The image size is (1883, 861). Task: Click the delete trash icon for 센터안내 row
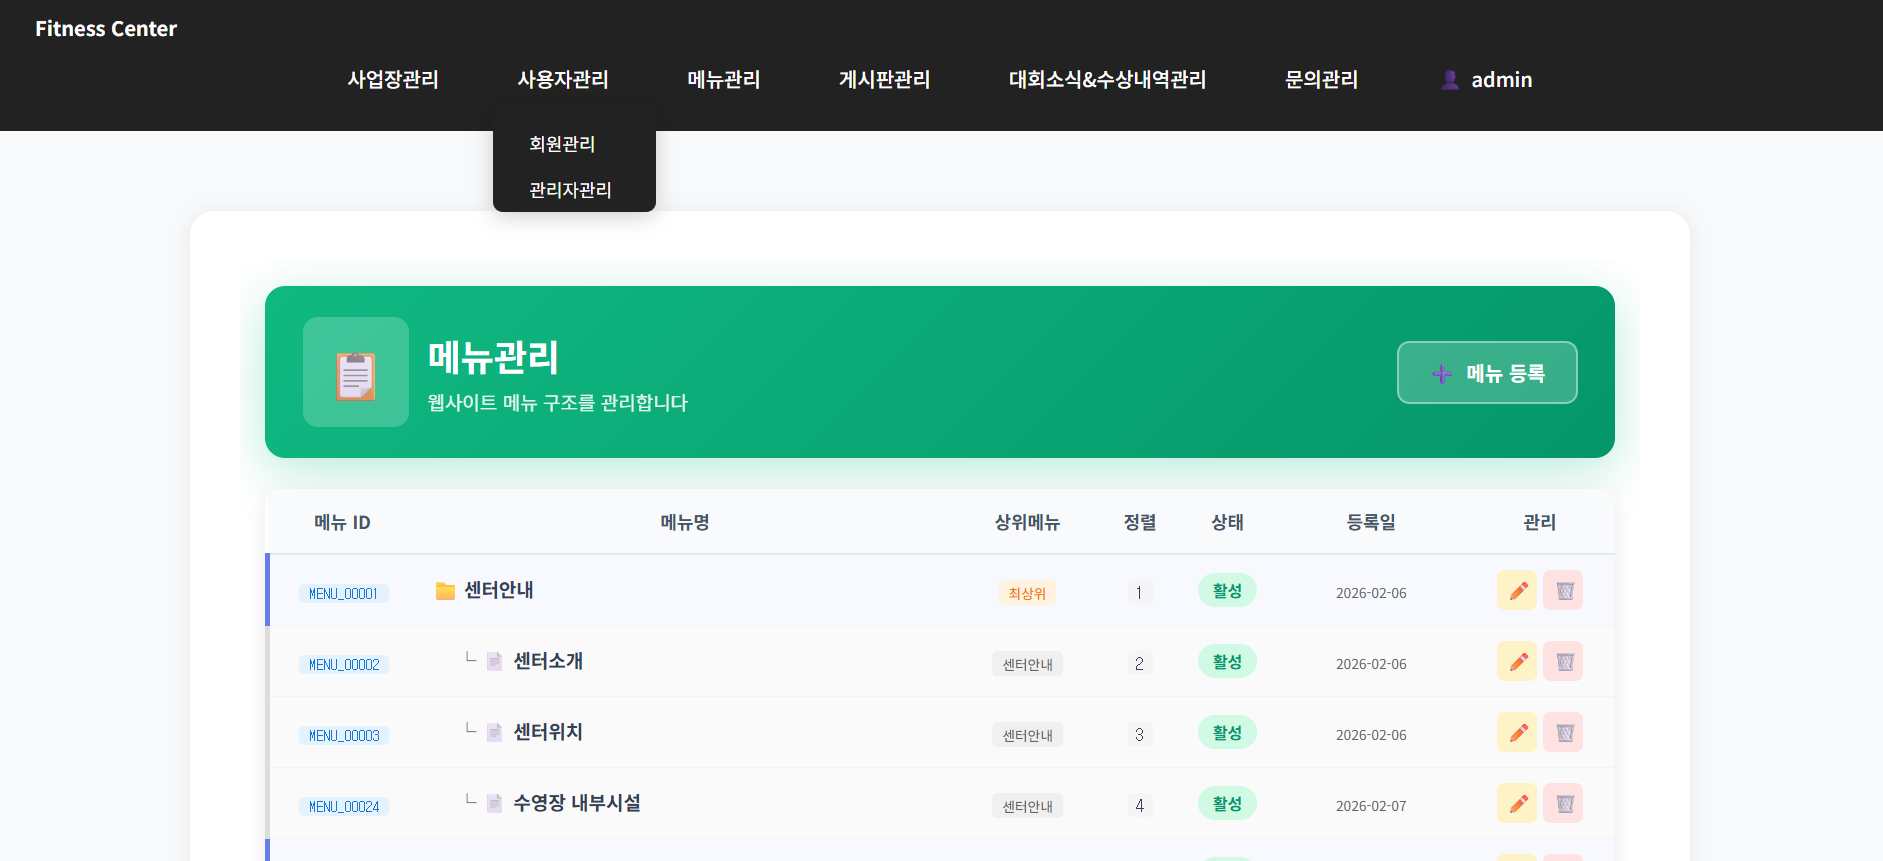click(1563, 590)
